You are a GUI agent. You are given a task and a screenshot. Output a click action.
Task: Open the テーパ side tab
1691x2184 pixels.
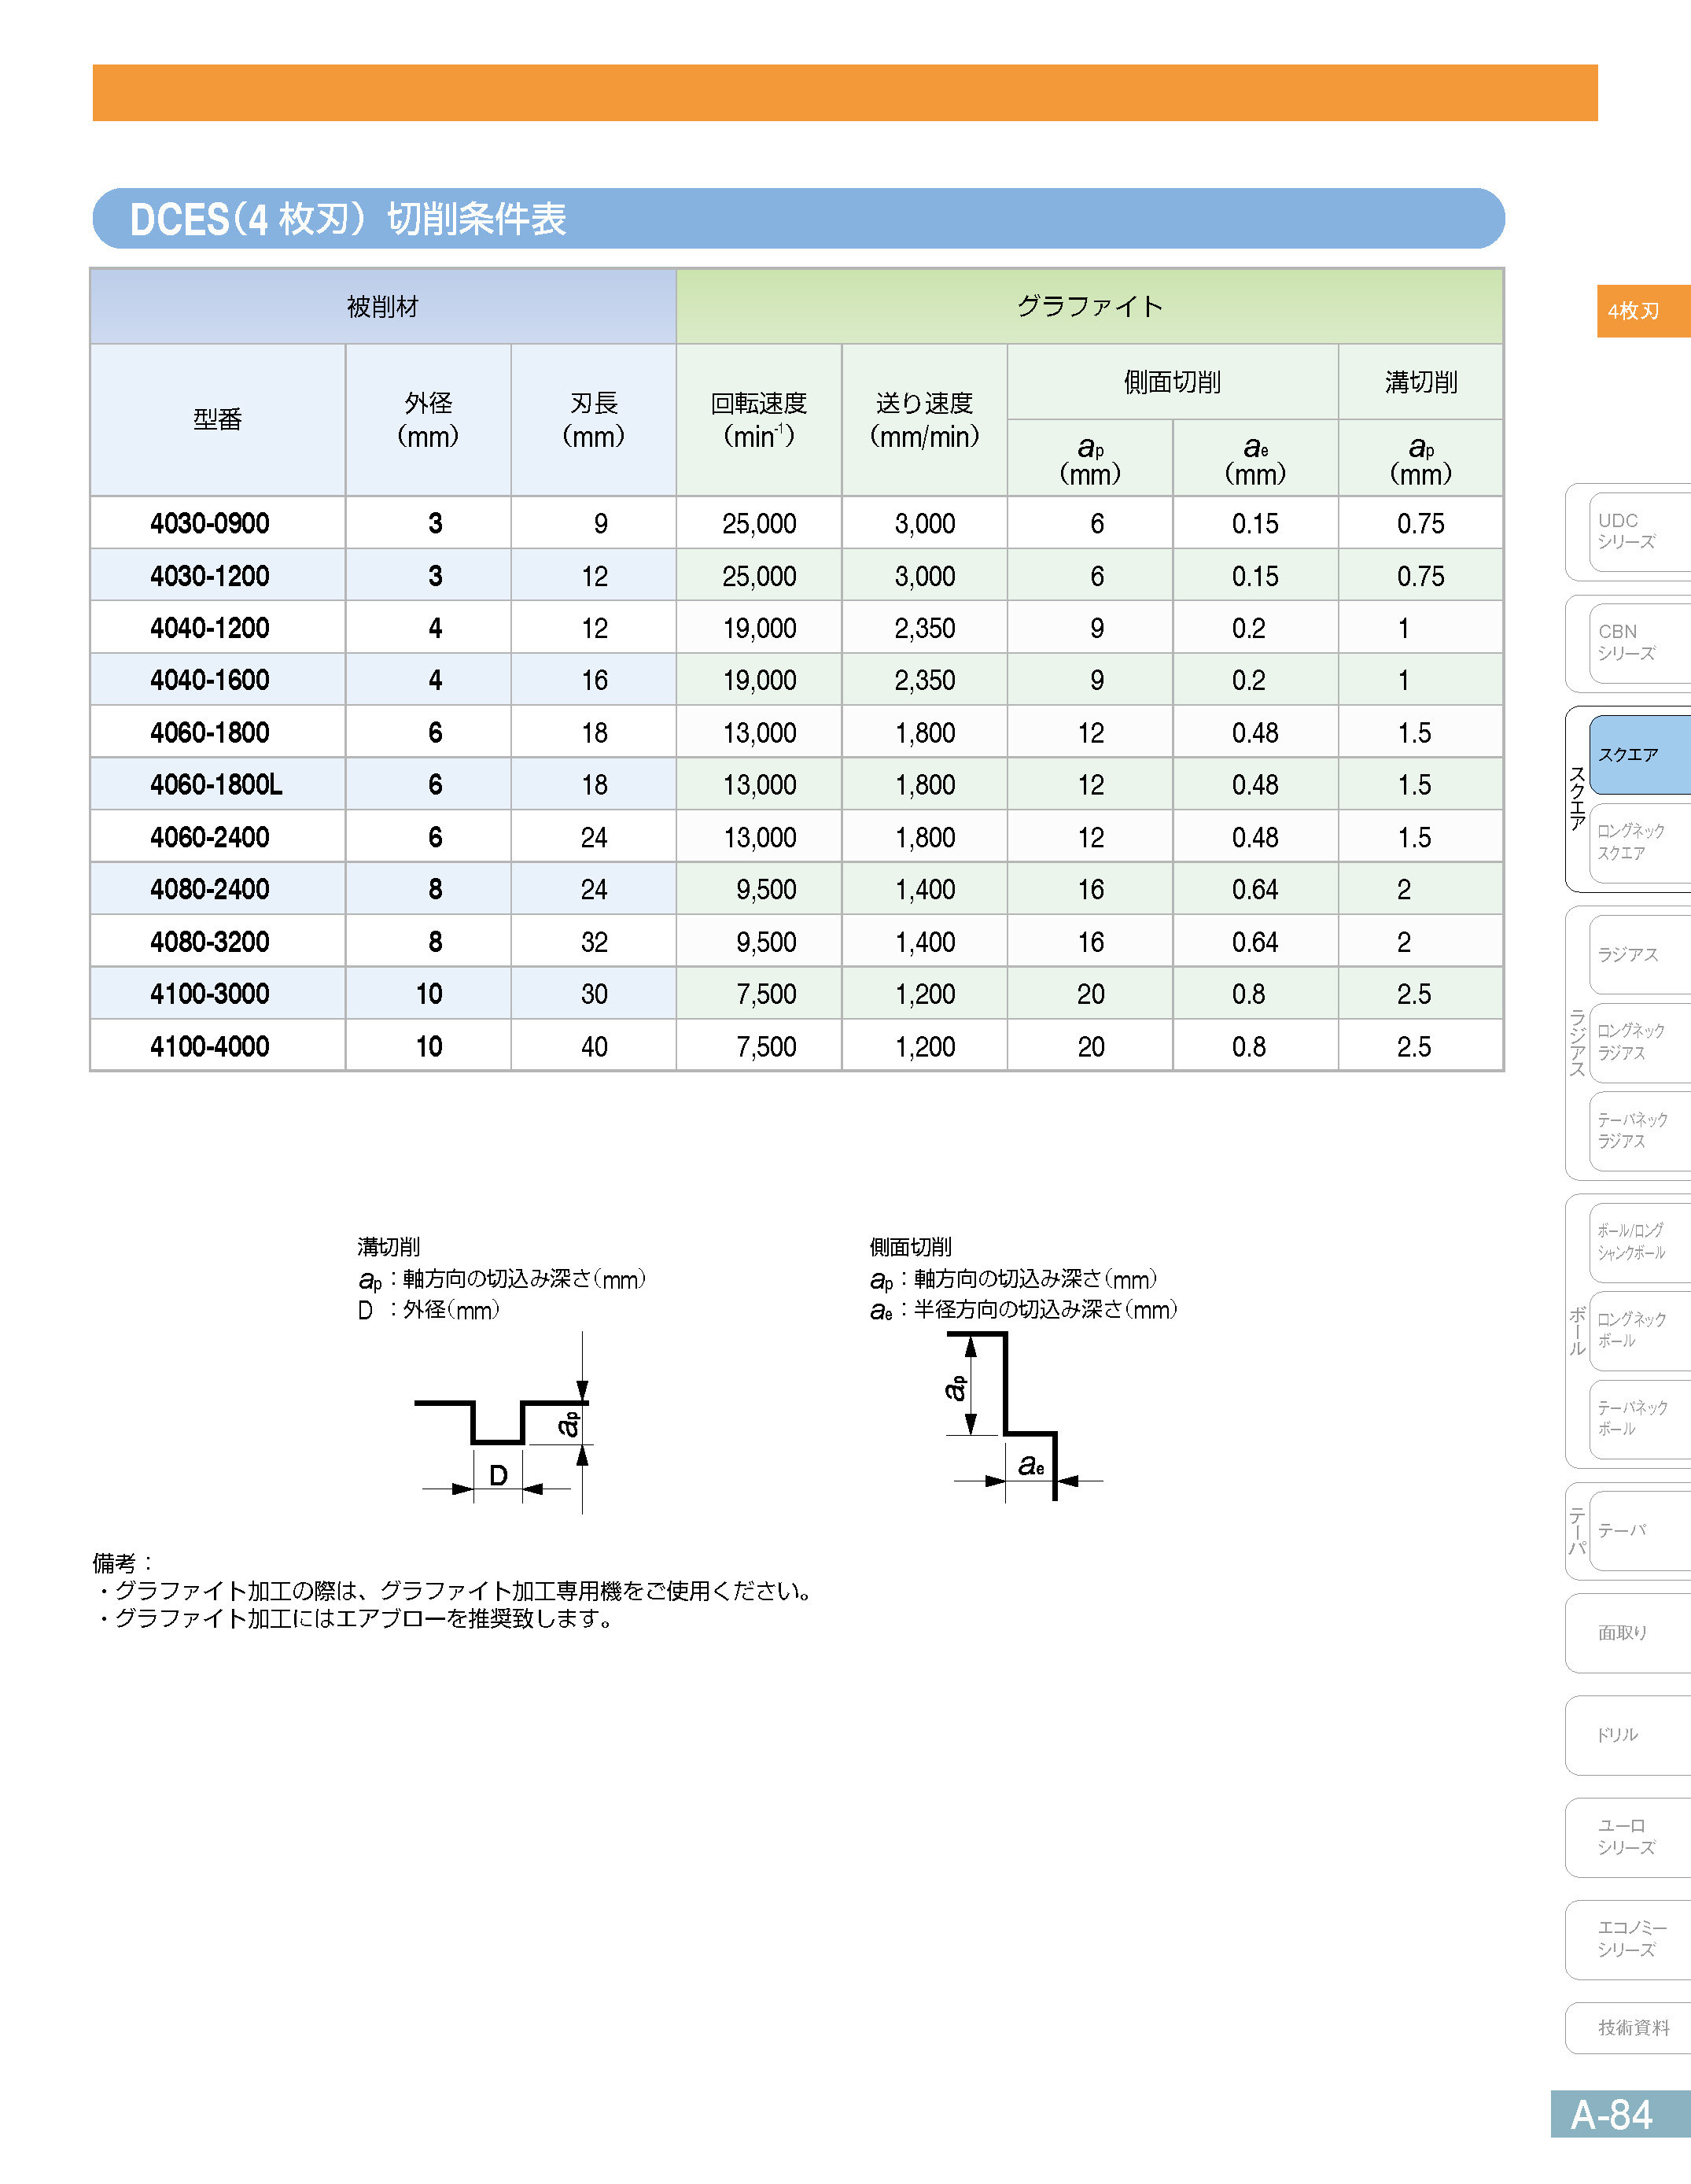1639,1531
